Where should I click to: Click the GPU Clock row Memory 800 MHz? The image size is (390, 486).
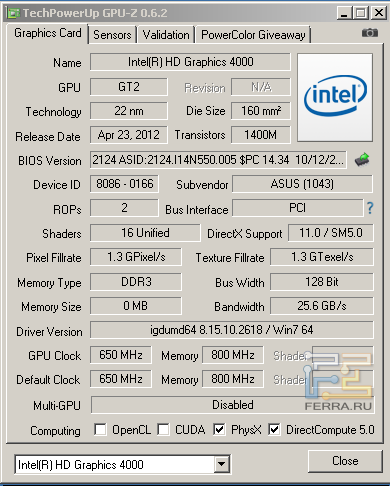[x=233, y=355]
